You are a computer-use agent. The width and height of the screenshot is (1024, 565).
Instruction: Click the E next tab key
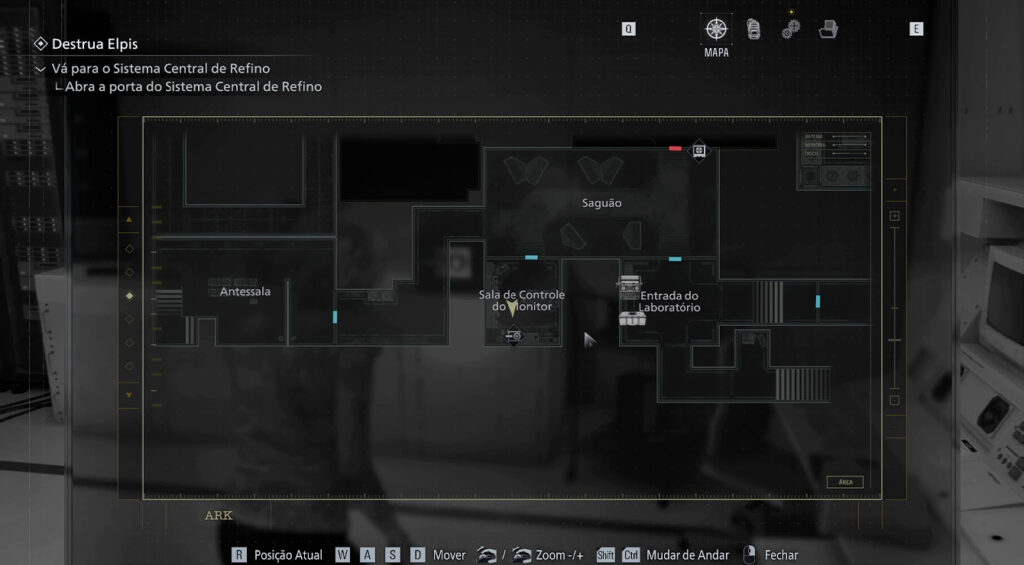coord(916,29)
